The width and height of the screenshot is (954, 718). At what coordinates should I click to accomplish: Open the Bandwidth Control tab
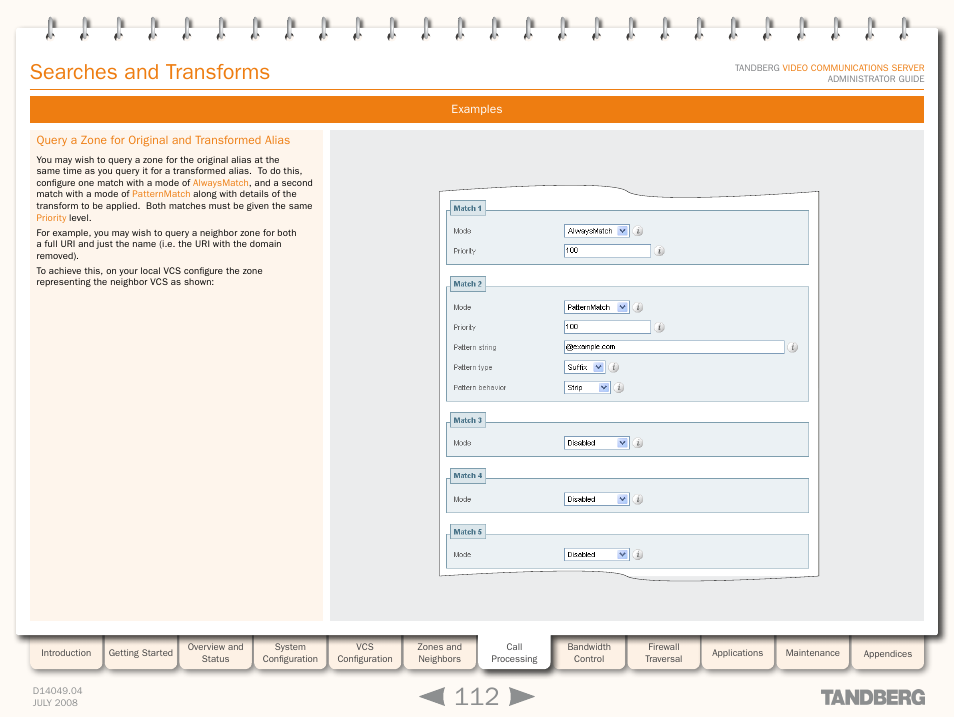pyautogui.click(x=589, y=653)
